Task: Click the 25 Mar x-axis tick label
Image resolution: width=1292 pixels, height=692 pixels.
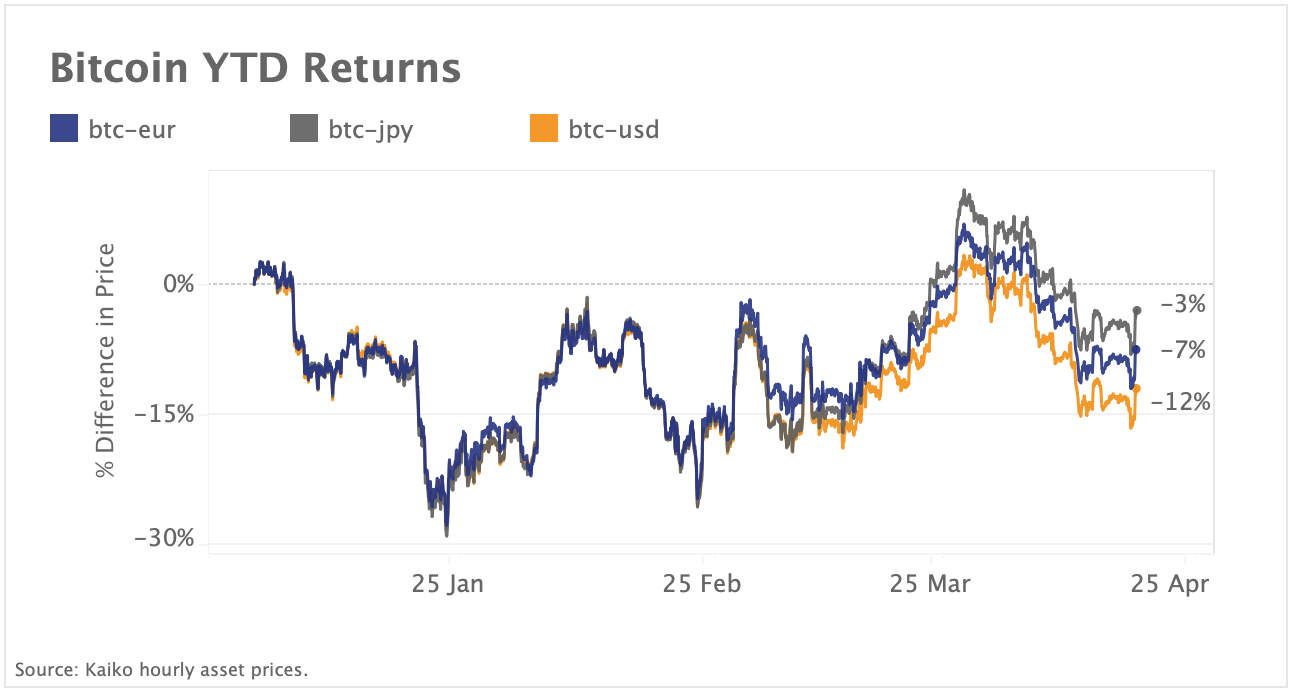Action: (930, 584)
